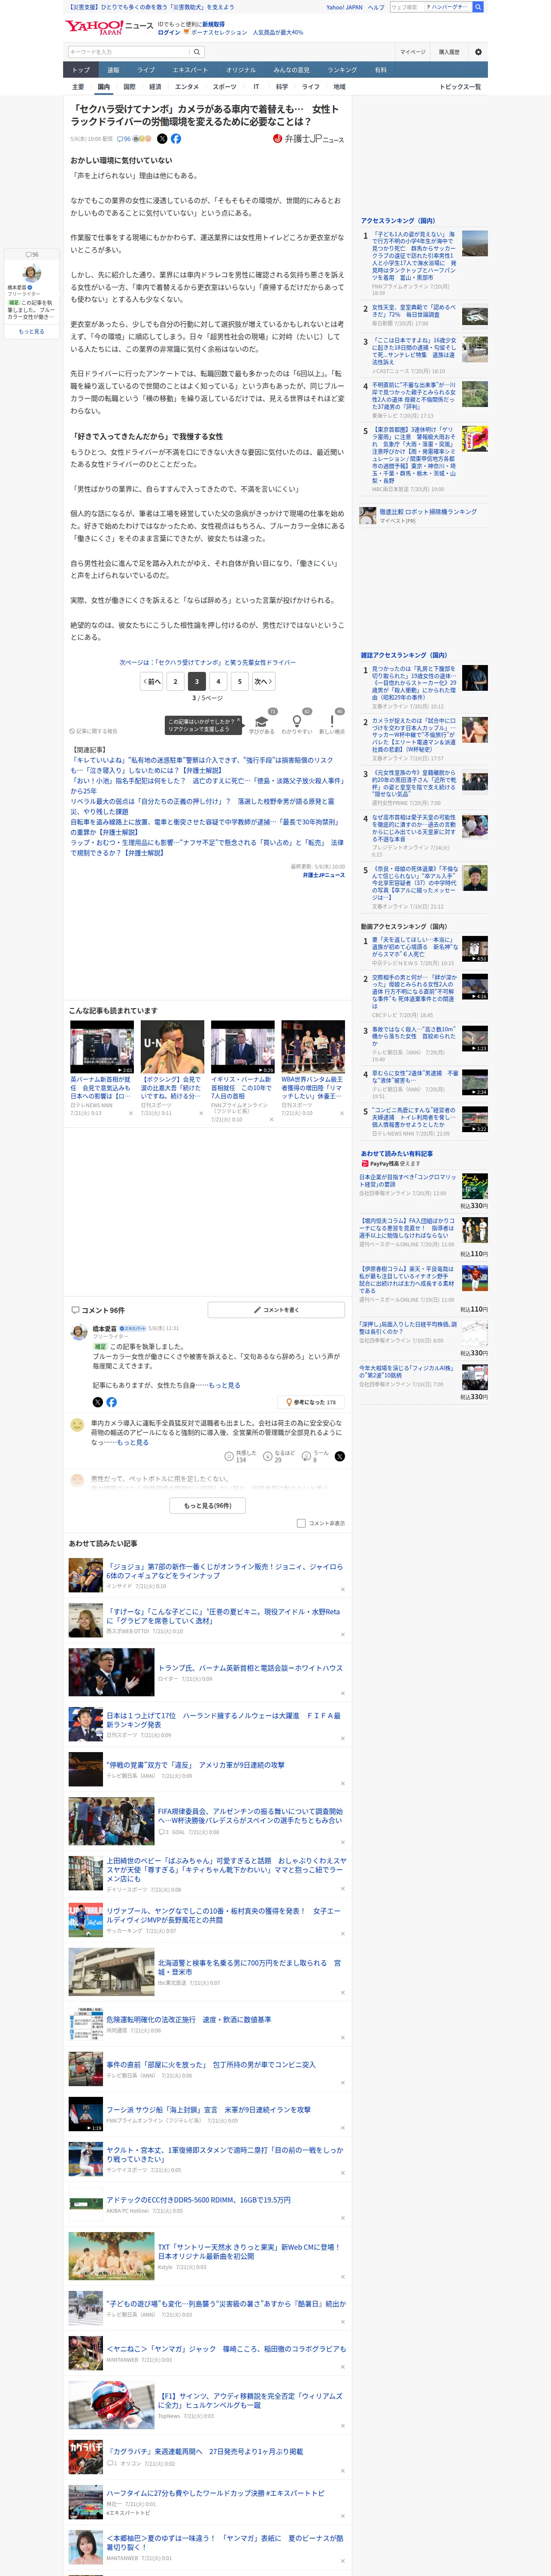Viewport: 551px width, 2576px height.
Task: Click the 96 comment count badge under headline
Action: [x=125, y=139]
